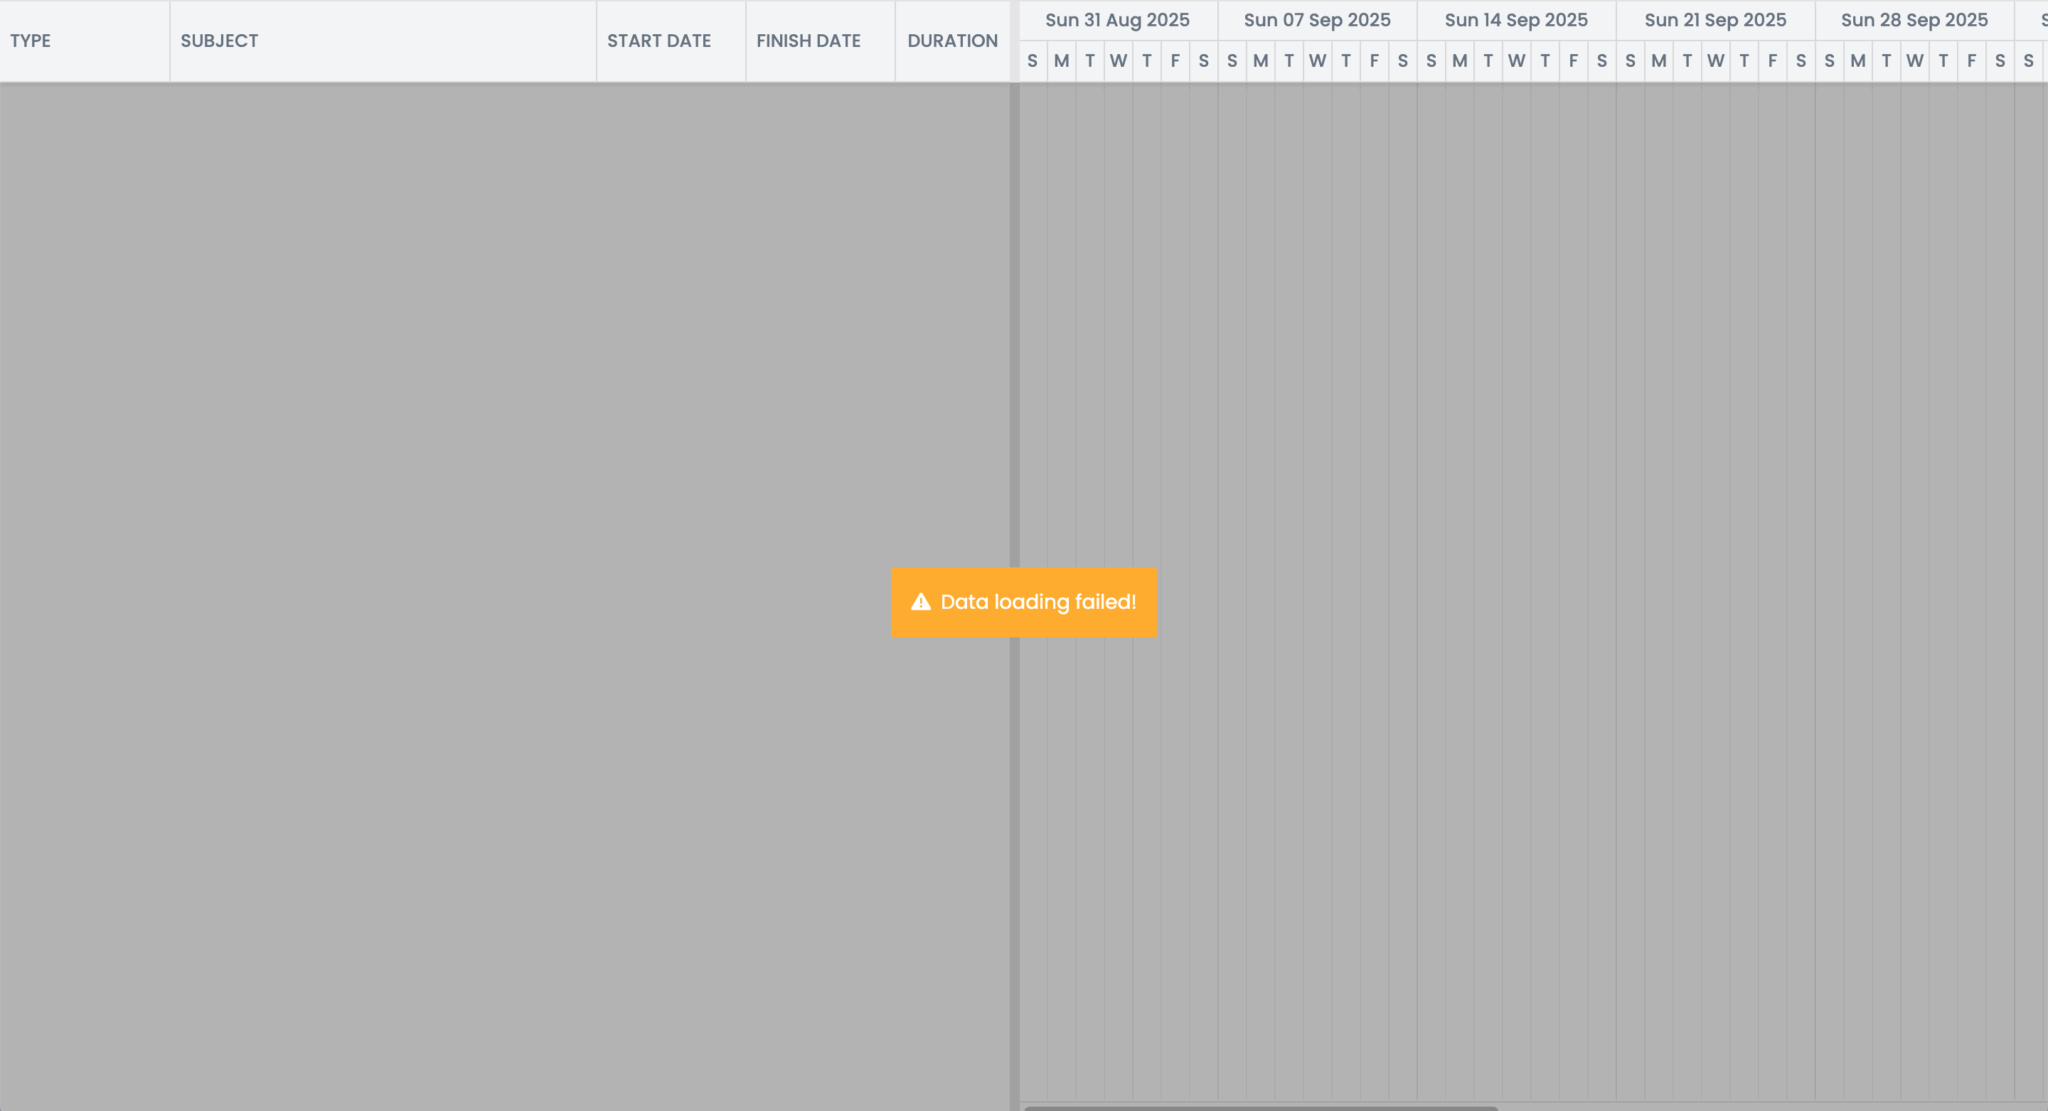The image size is (2048, 1111).
Task: Click Friday cell under 07 Sep week
Action: pyautogui.click(x=1374, y=61)
